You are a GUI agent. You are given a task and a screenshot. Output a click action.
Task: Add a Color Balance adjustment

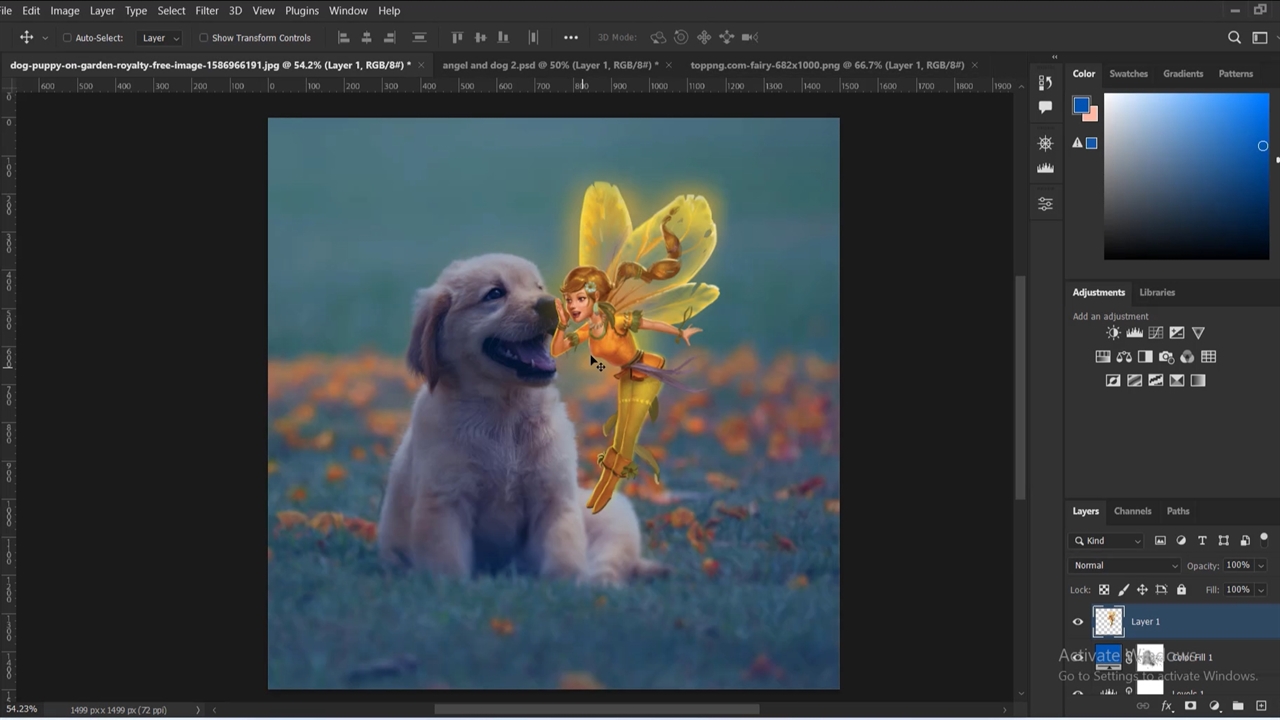pyautogui.click(x=1124, y=357)
